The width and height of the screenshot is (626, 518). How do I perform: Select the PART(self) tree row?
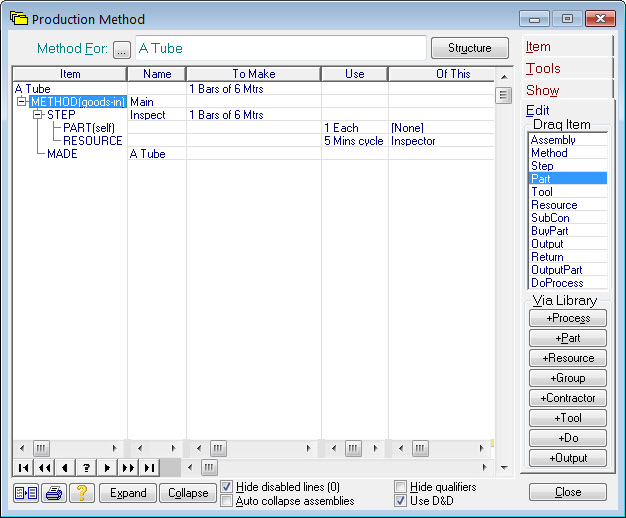coord(89,128)
